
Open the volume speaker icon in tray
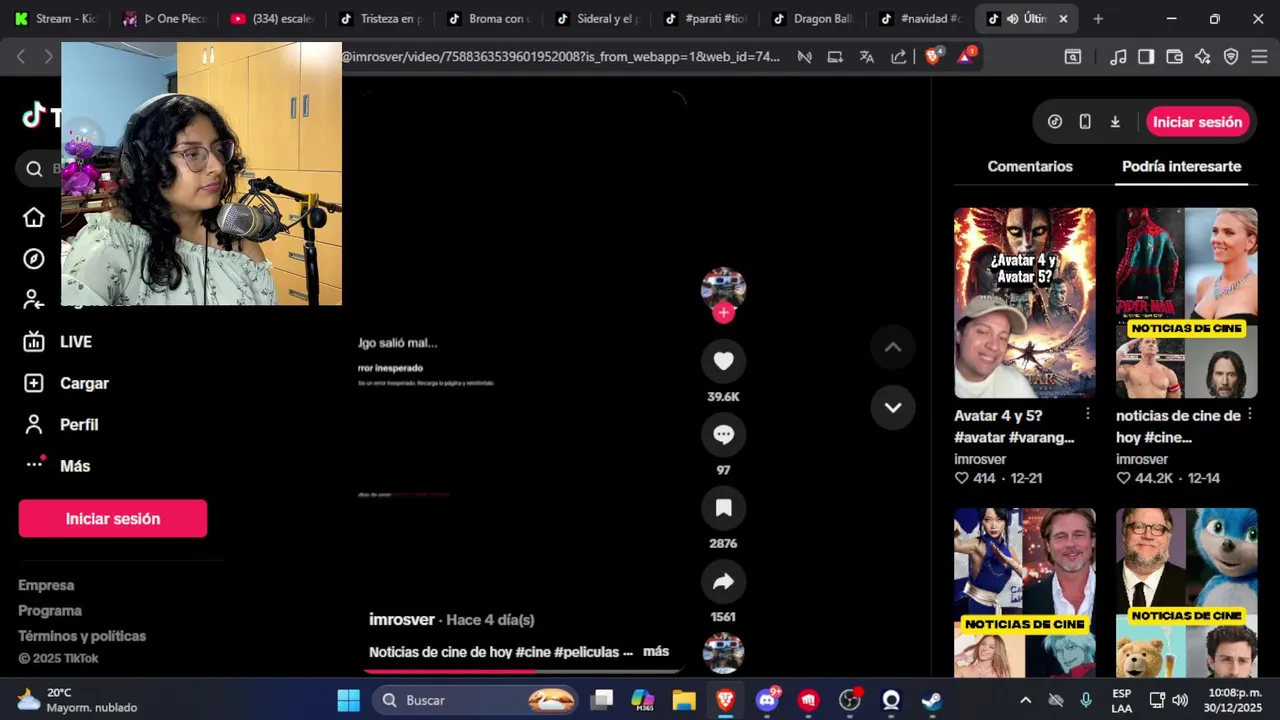[x=1180, y=700]
